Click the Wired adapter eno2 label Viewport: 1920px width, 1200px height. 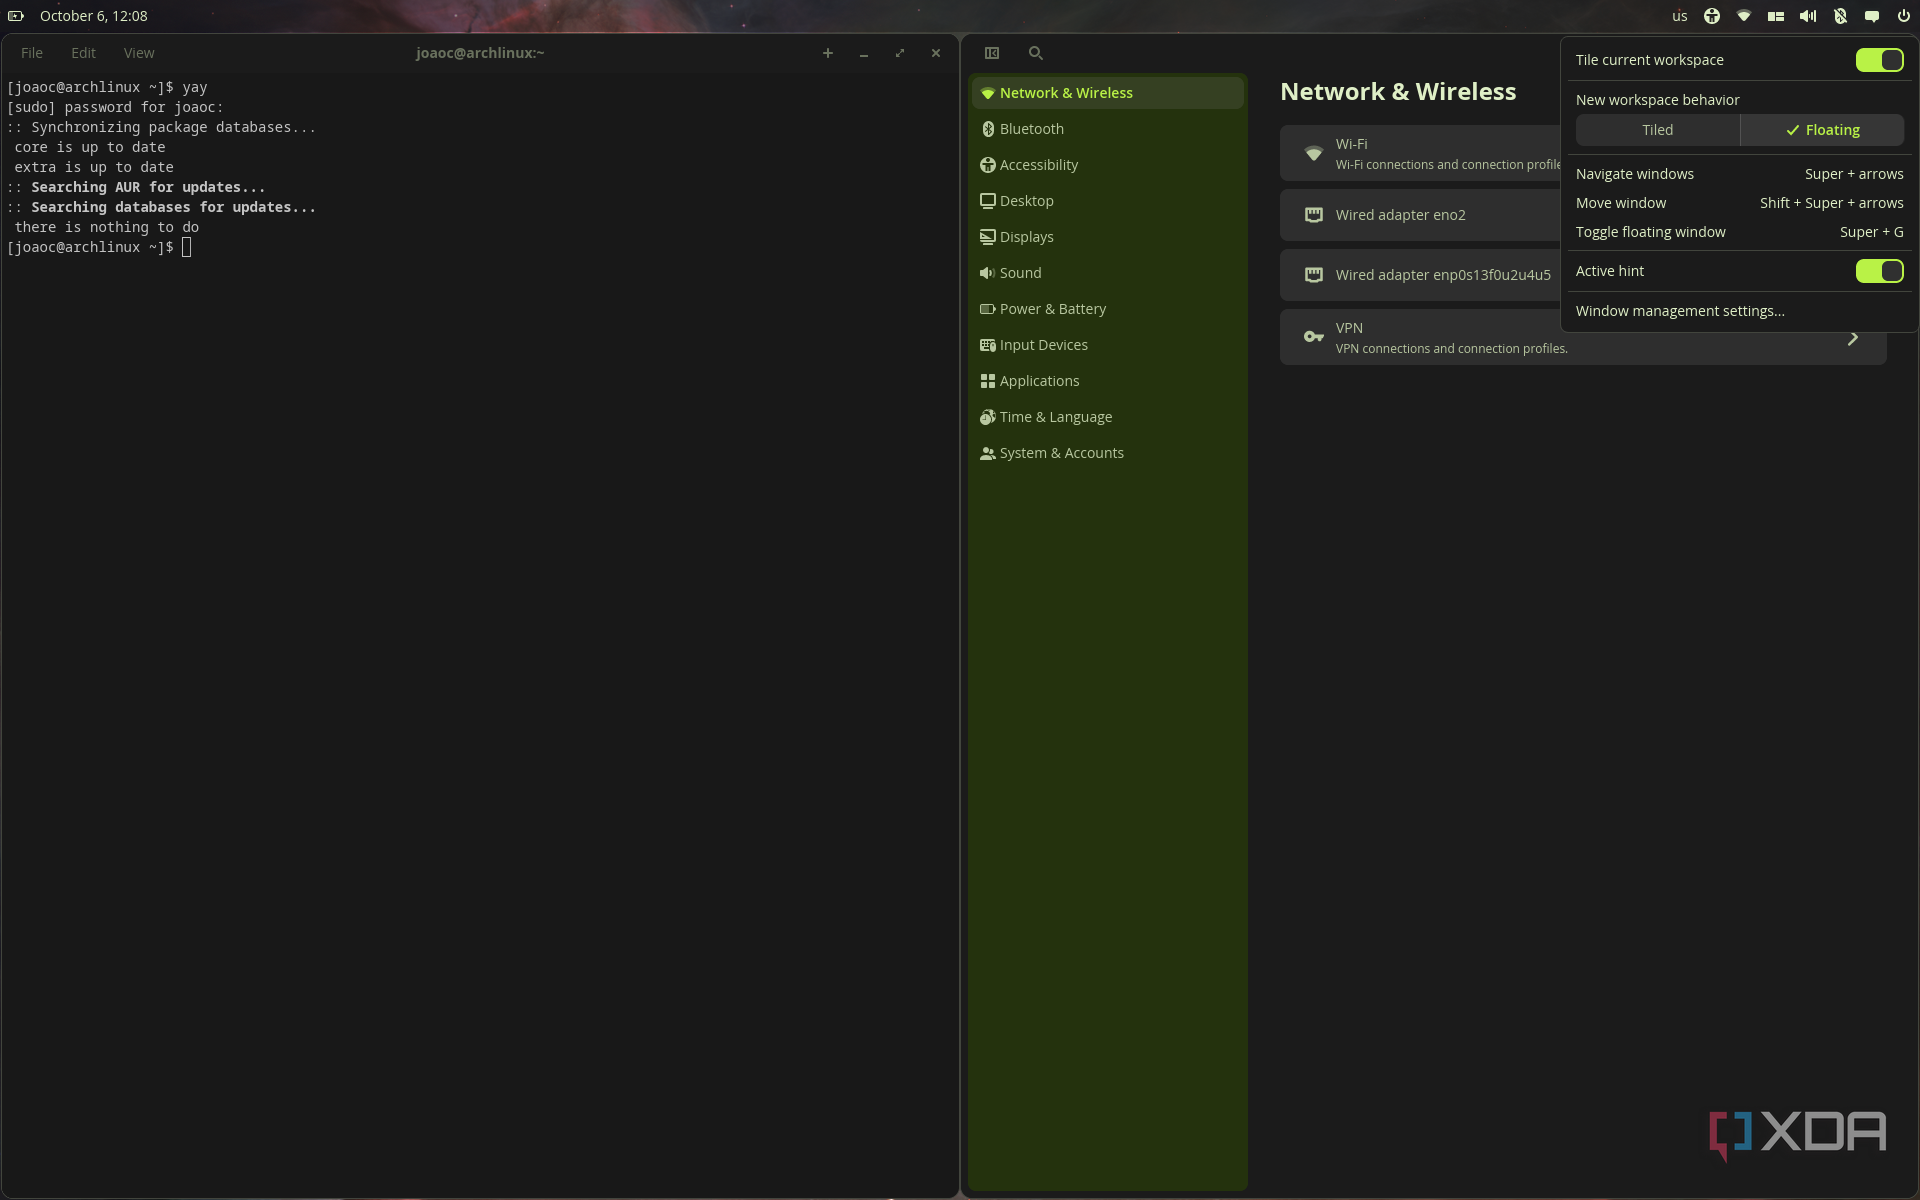coord(1400,215)
